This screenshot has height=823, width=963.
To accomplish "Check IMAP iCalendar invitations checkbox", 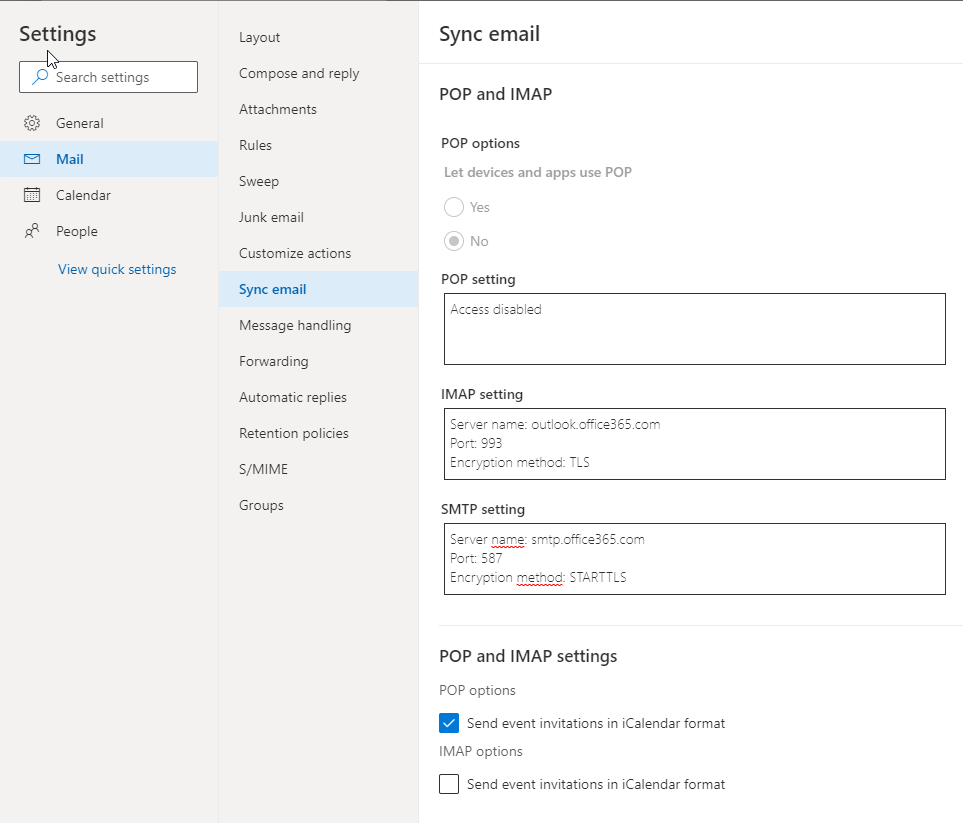I will (449, 784).
